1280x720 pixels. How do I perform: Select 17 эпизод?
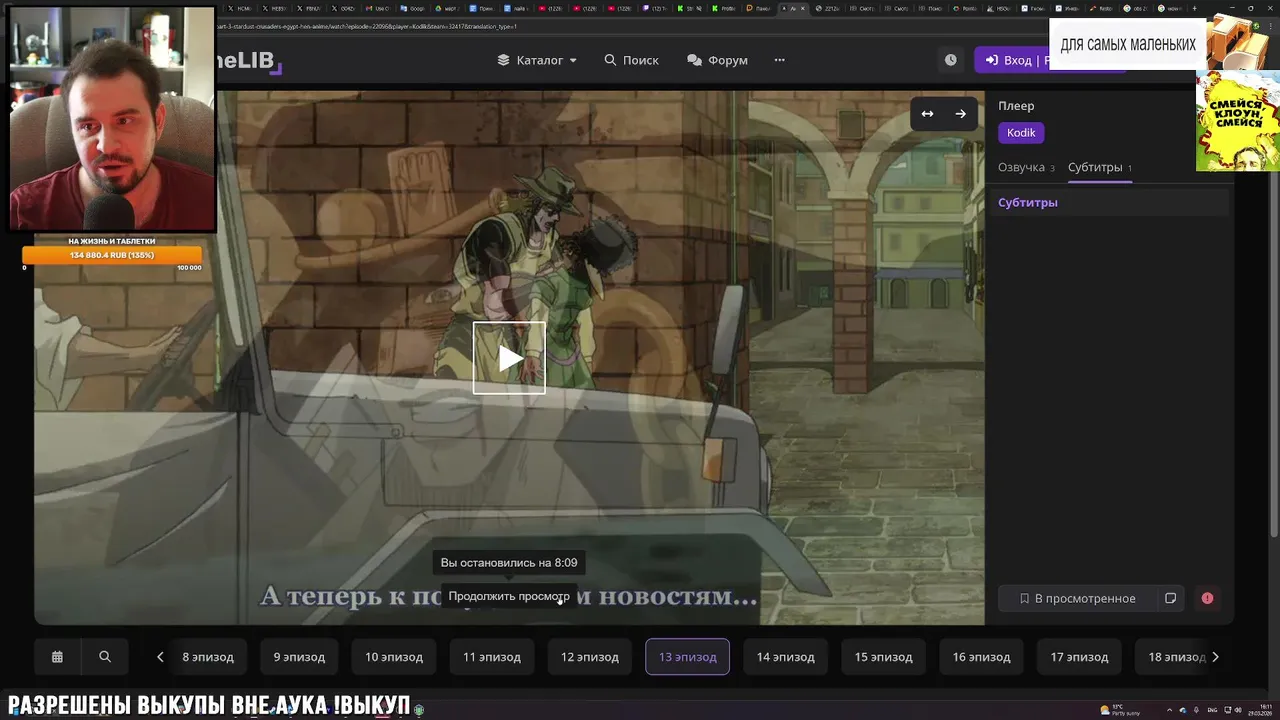tap(1080, 657)
